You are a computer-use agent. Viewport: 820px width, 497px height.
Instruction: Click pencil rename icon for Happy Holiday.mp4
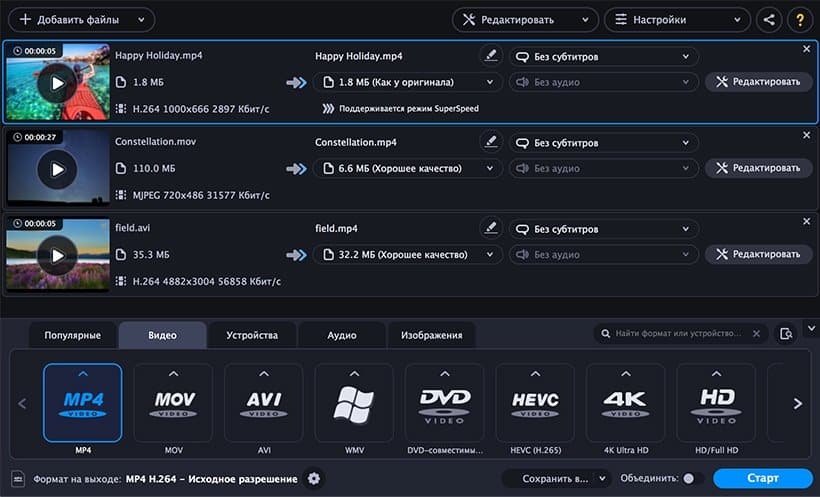(x=490, y=56)
